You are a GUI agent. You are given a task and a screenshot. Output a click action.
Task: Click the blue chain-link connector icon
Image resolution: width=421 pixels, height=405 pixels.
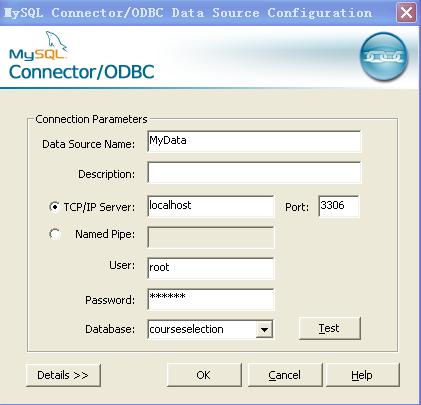[384, 57]
